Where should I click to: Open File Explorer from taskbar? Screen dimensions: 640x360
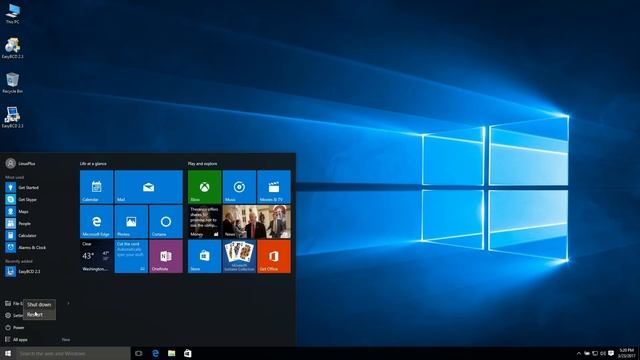(171, 353)
